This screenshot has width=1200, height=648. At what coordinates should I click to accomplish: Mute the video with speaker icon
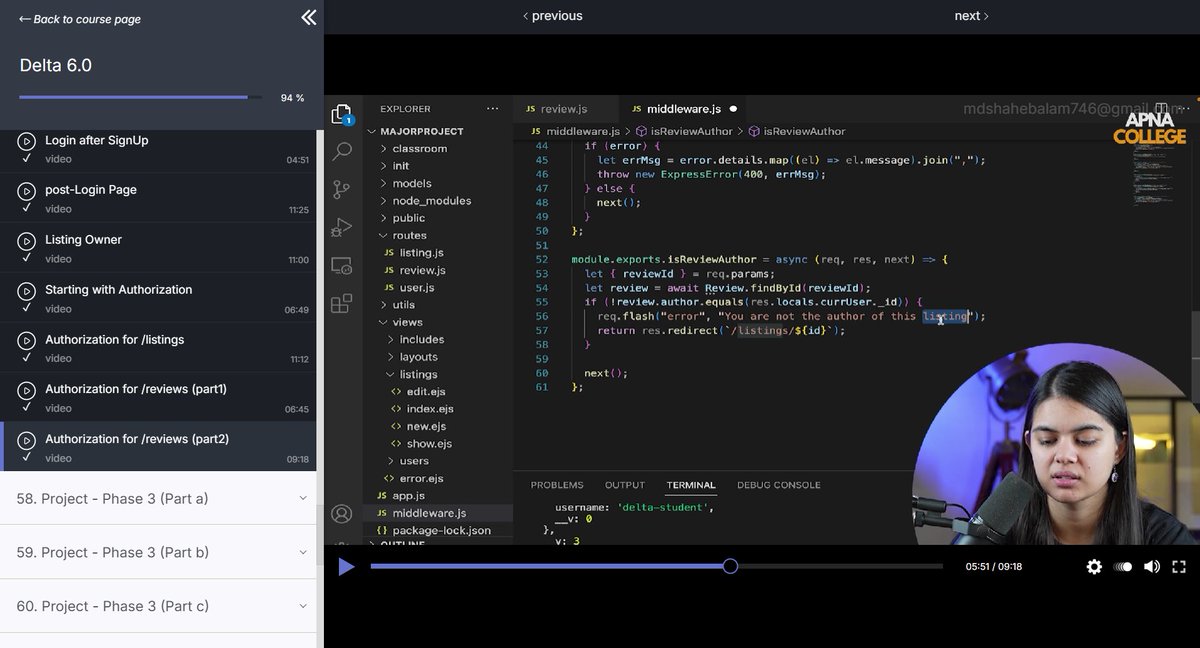[1152, 567]
